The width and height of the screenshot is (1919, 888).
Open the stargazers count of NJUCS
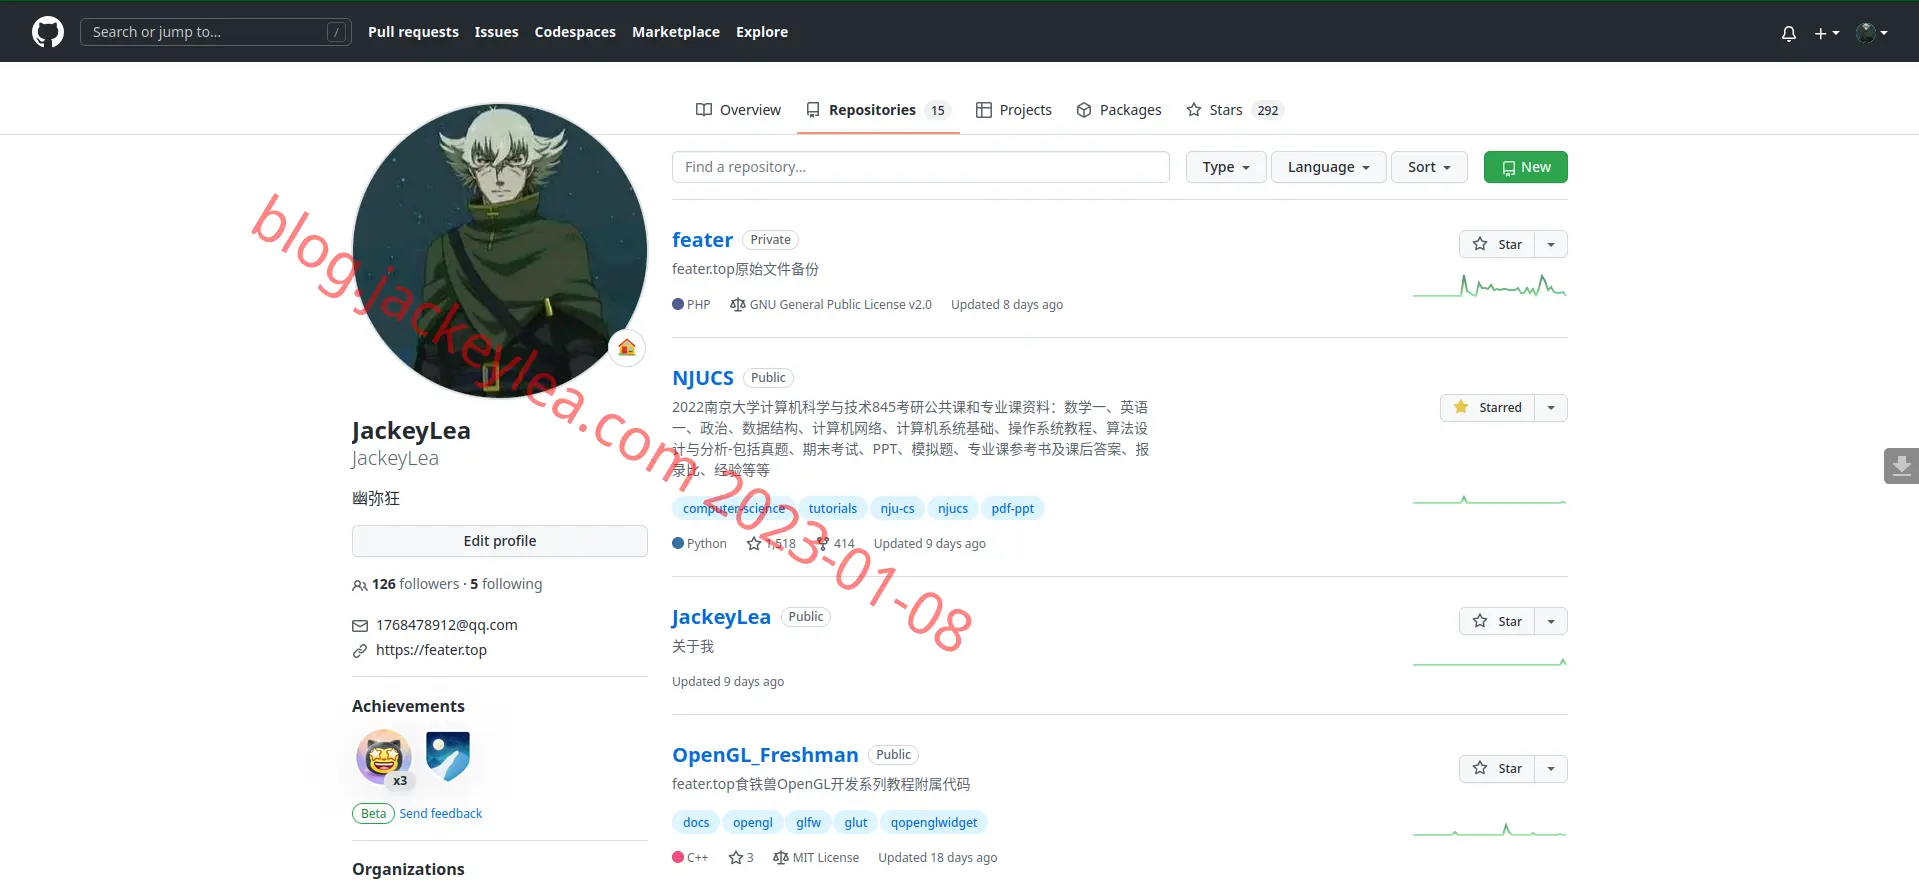click(772, 544)
